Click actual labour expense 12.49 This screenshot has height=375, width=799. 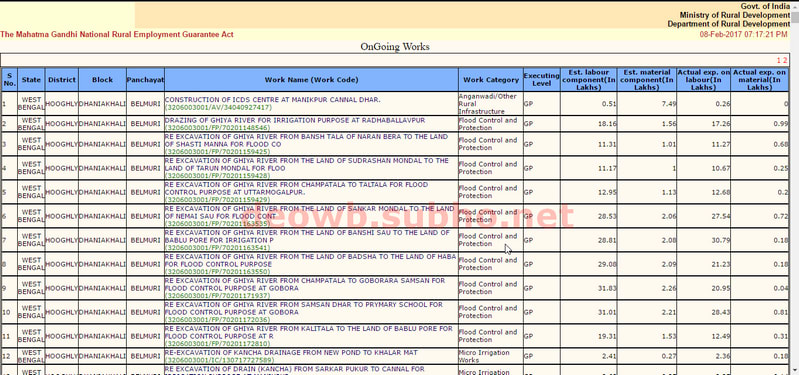pos(721,336)
